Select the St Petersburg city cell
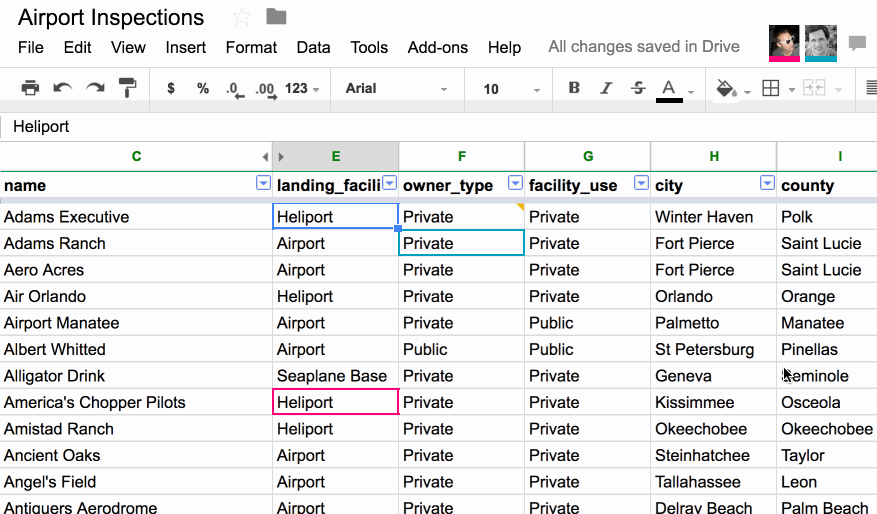The height and width of the screenshot is (514, 877). [714, 350]
